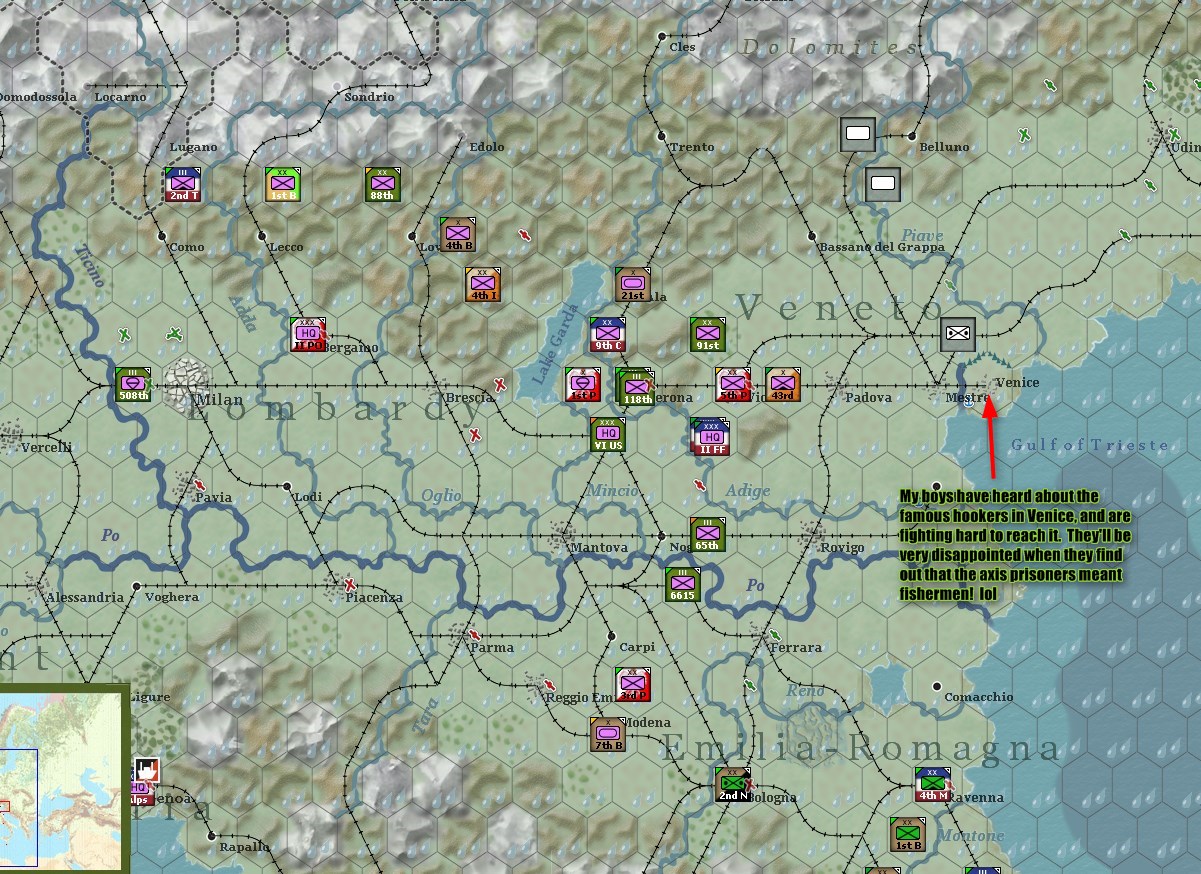Select the 4th B brigade counter
Screen dimensions: 1201x874
pos(457,234)
